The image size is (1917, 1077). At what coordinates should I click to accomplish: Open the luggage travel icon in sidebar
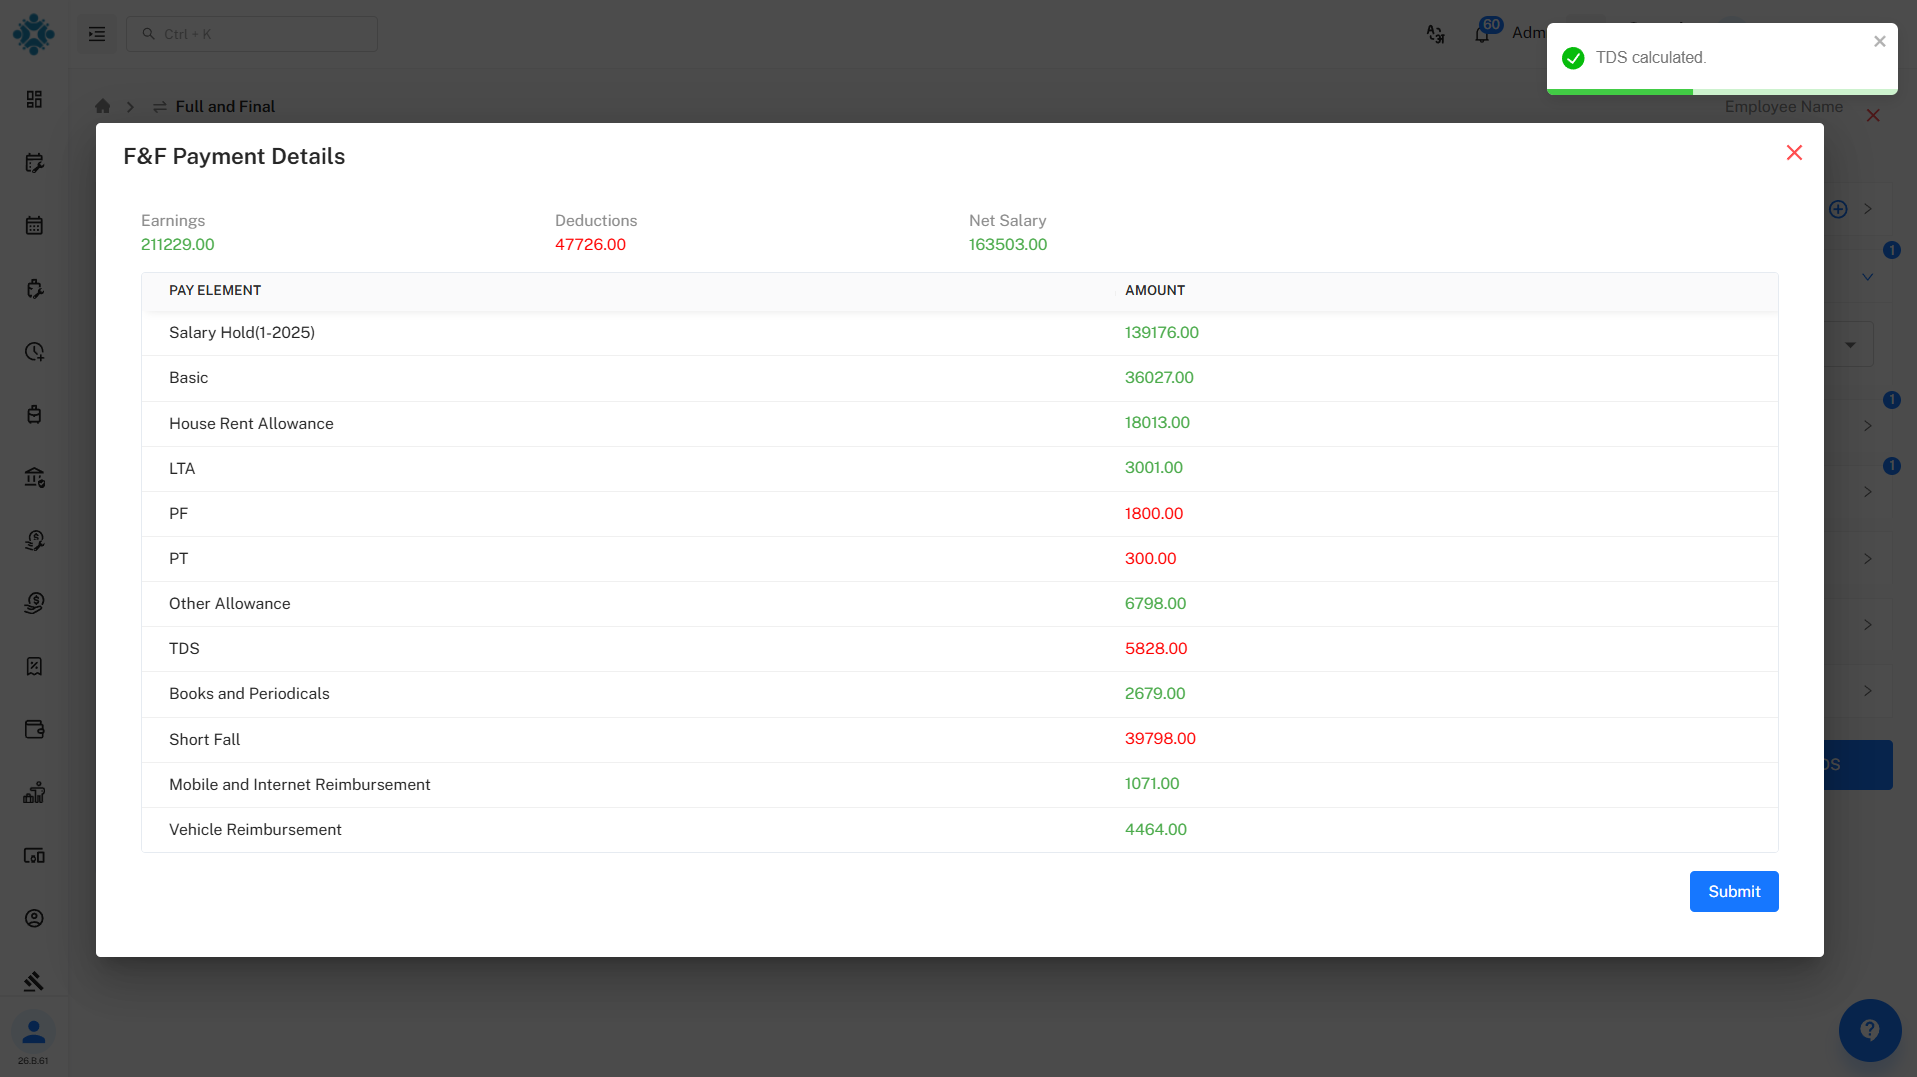point(34,414)
